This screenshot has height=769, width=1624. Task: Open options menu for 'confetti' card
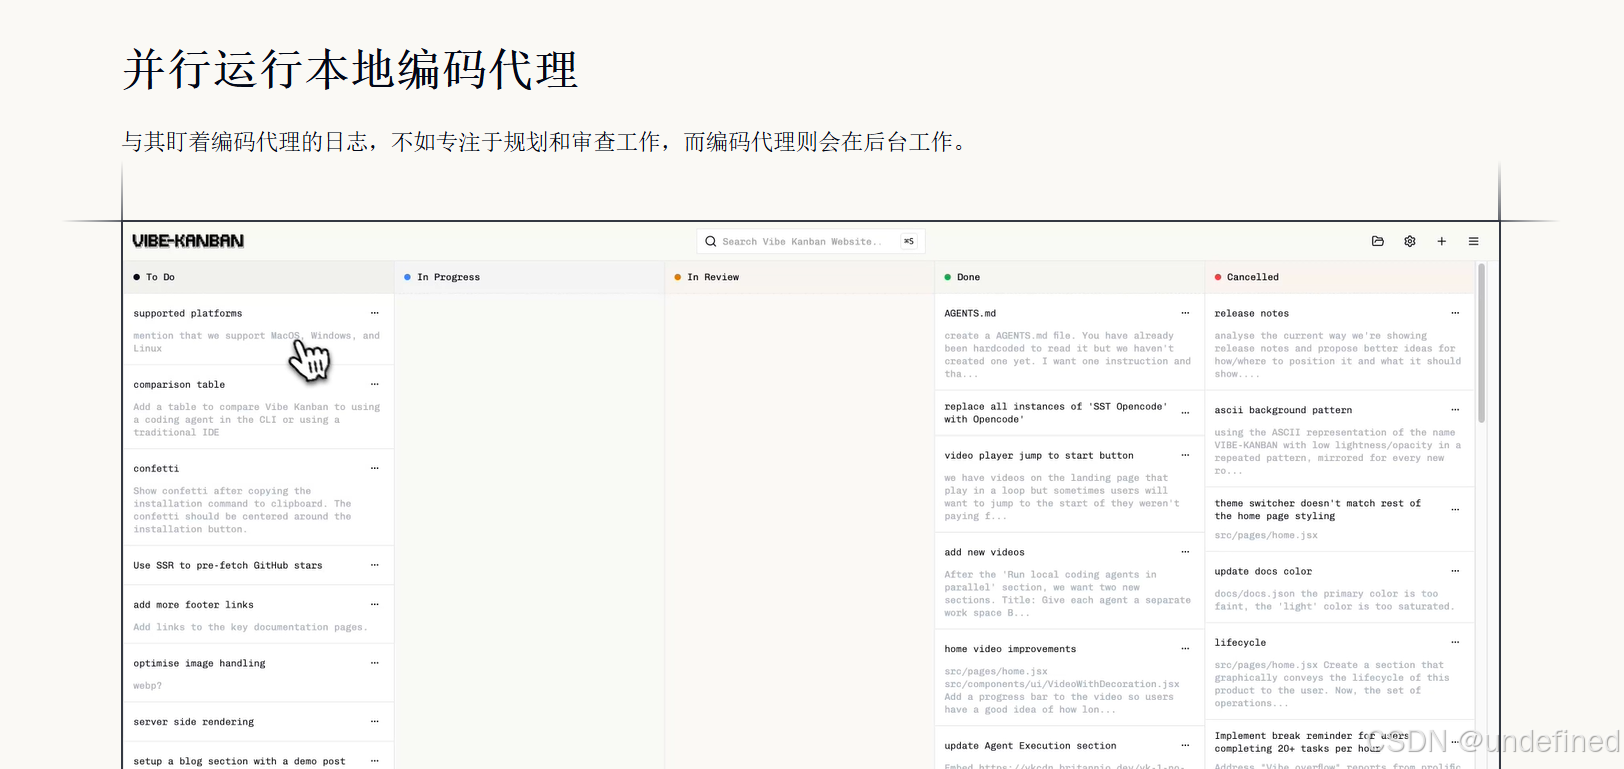pyautogui.click(x=375, y=468)
